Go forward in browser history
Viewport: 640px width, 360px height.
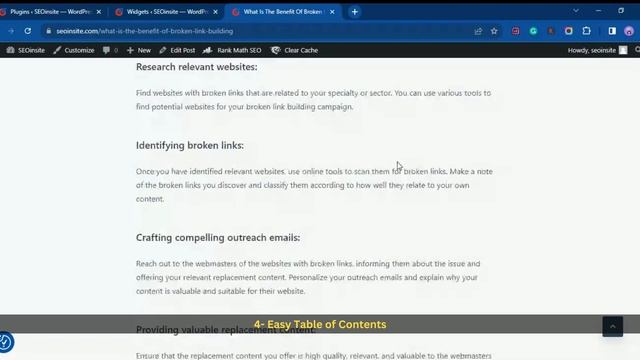[x=11, y=31]
